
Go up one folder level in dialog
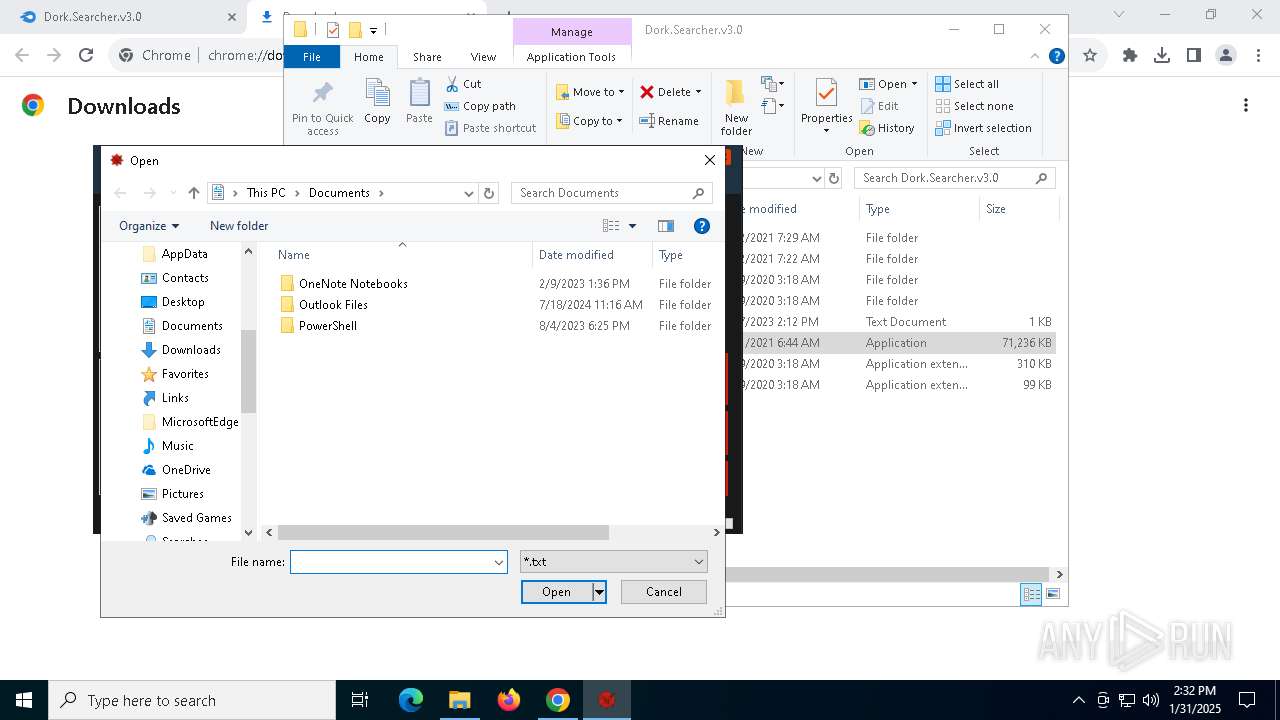[194, 193]
